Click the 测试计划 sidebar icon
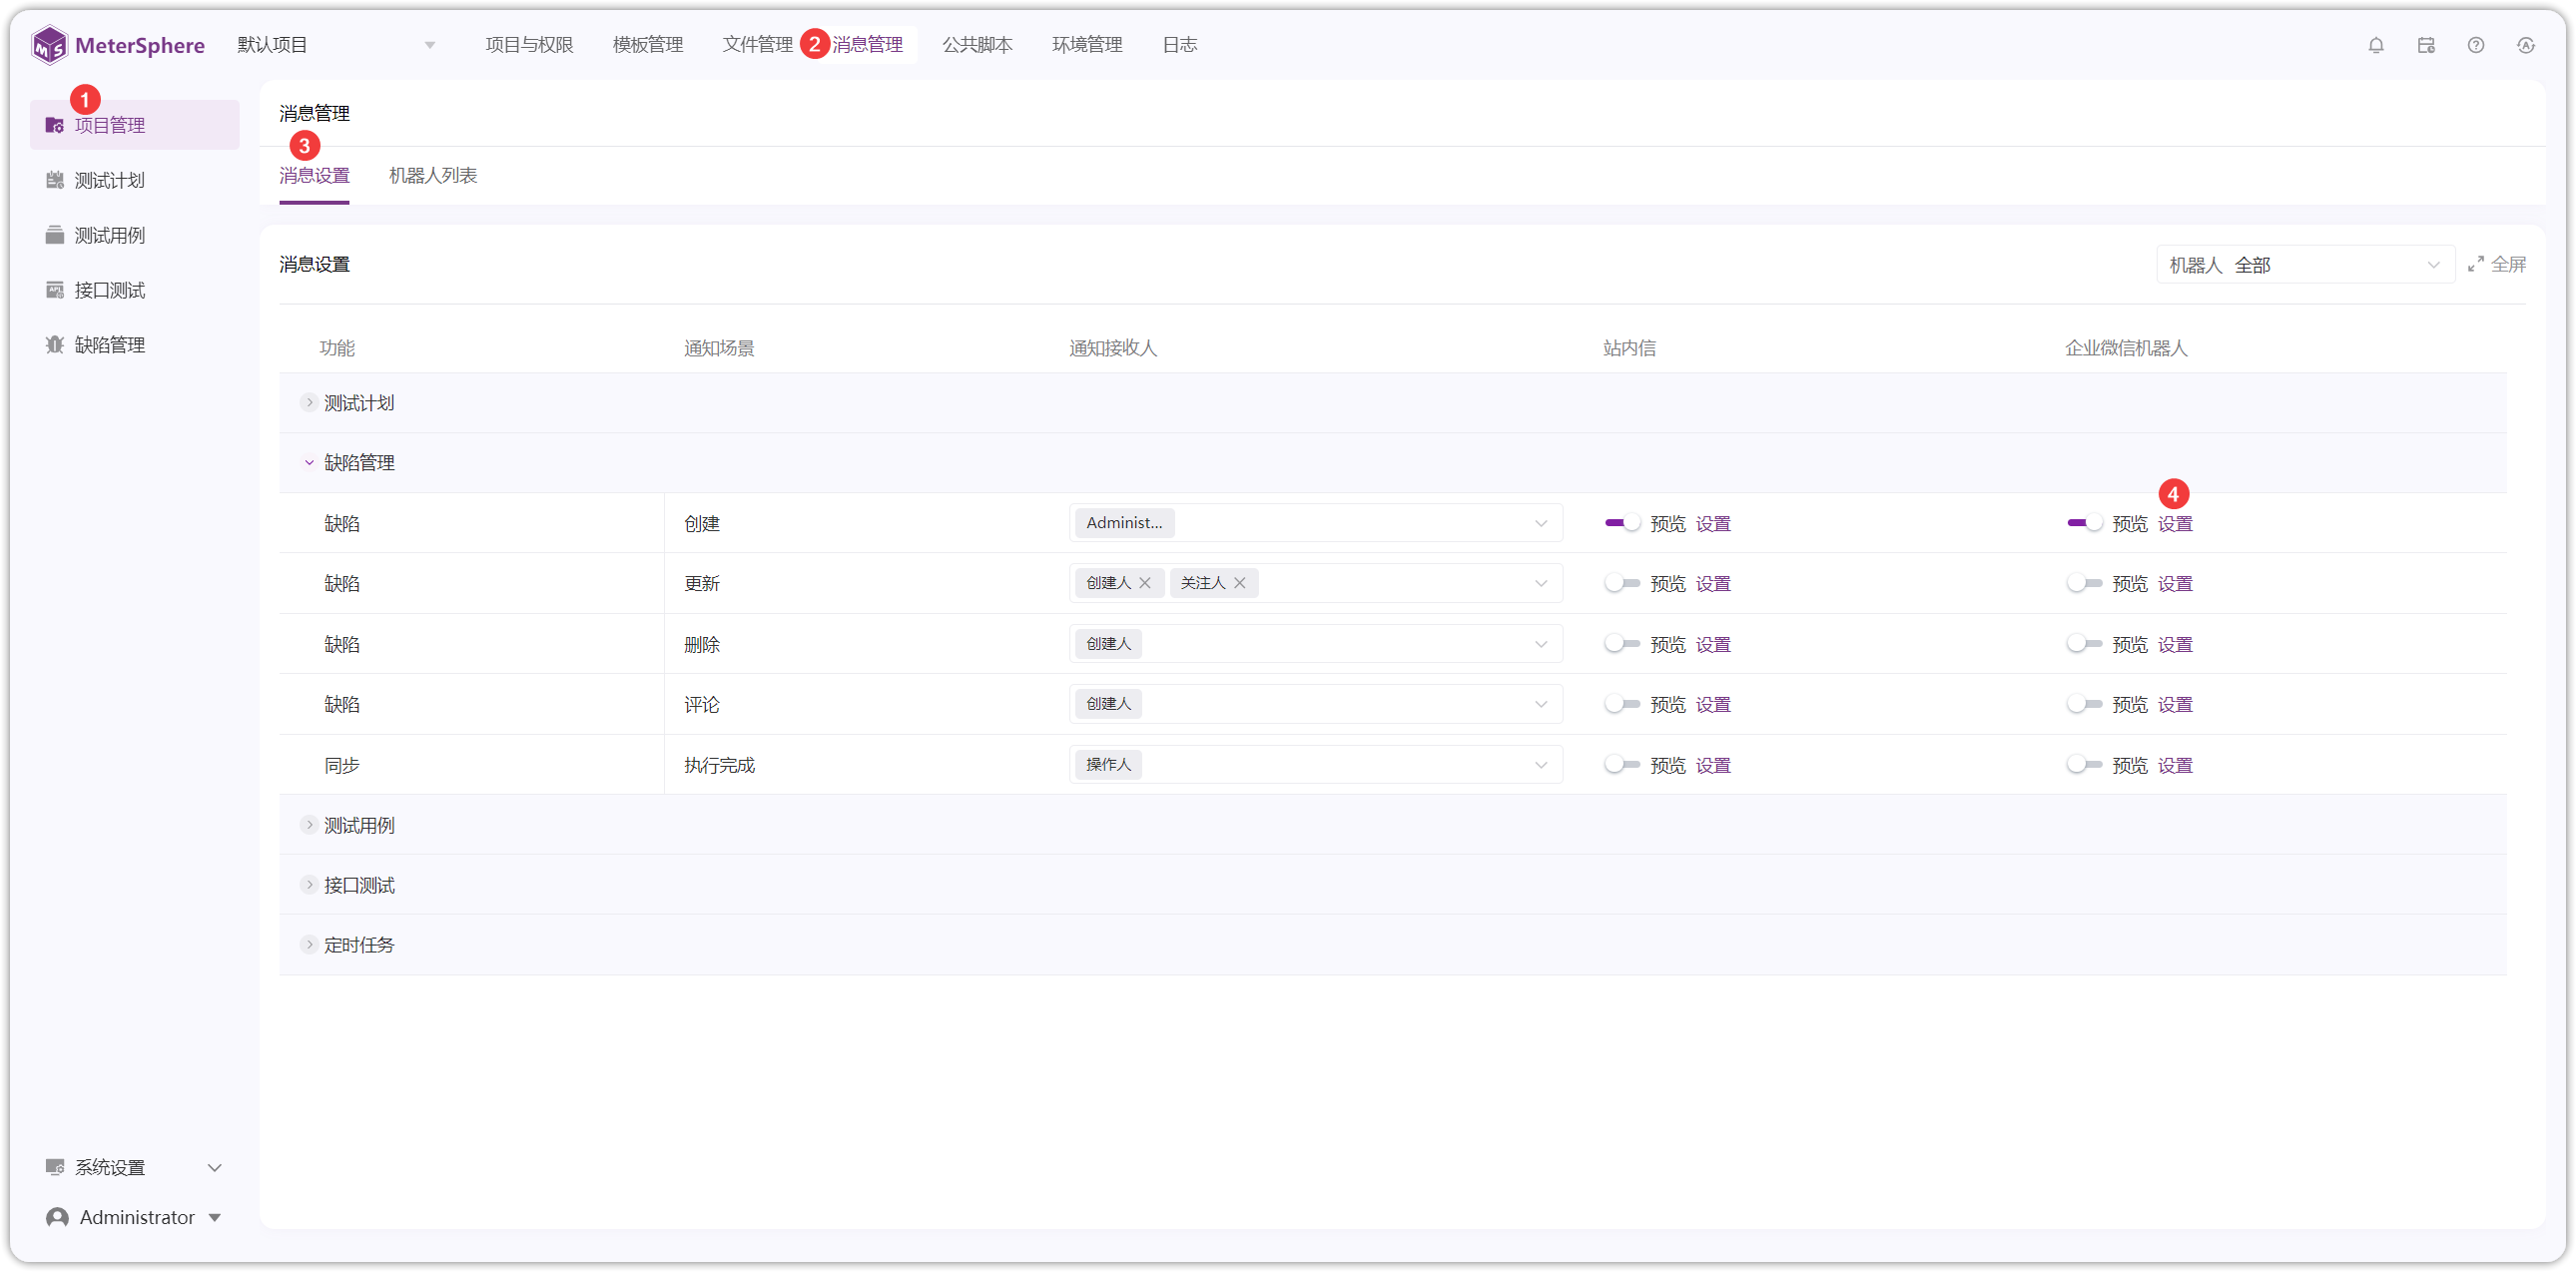 (x=55, y=180)
